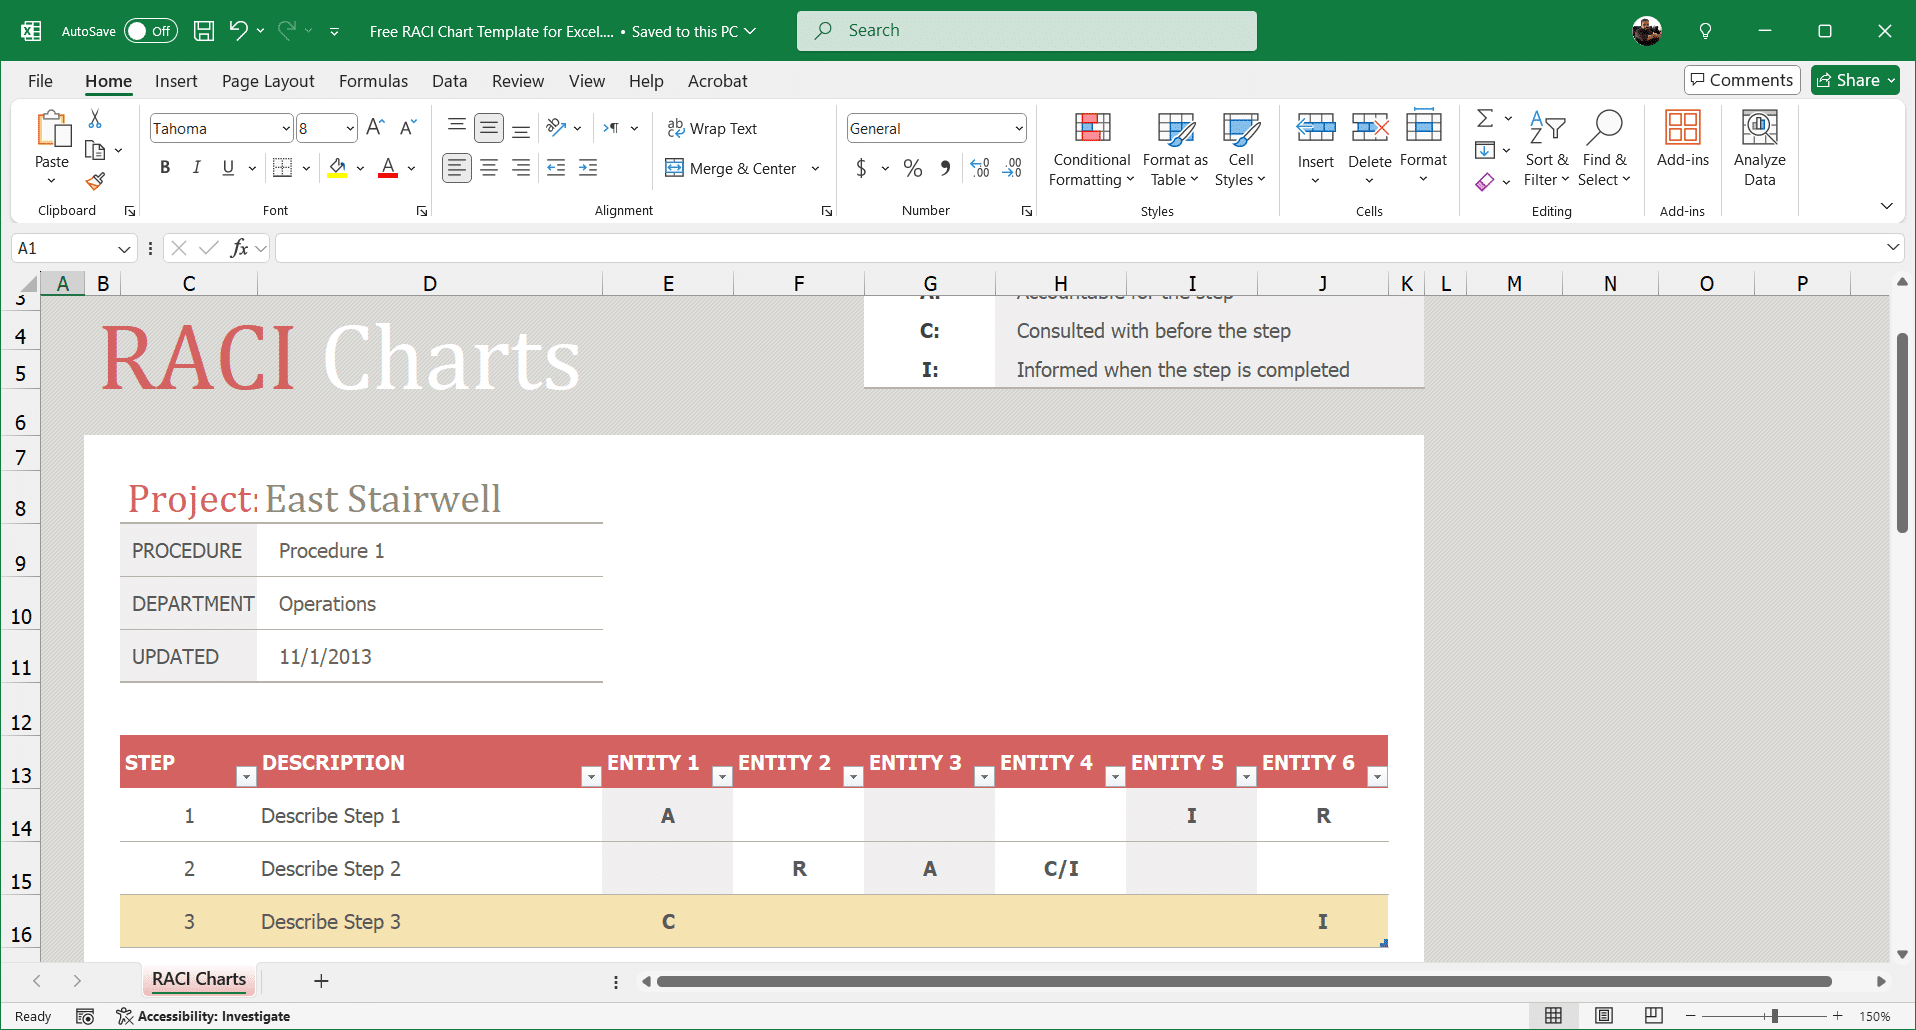Toggle Italic formatting

point(197,167)
